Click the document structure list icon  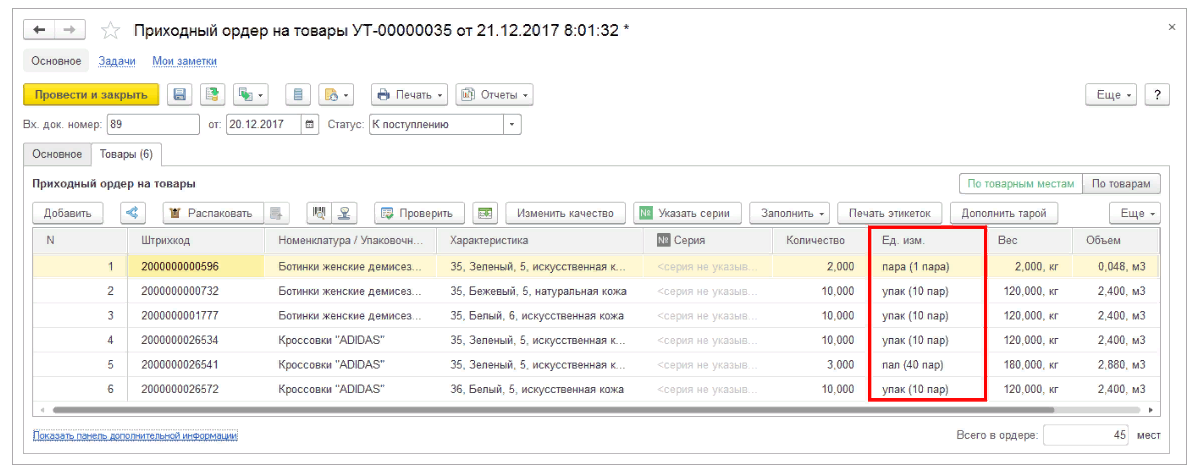coord(297,95)
